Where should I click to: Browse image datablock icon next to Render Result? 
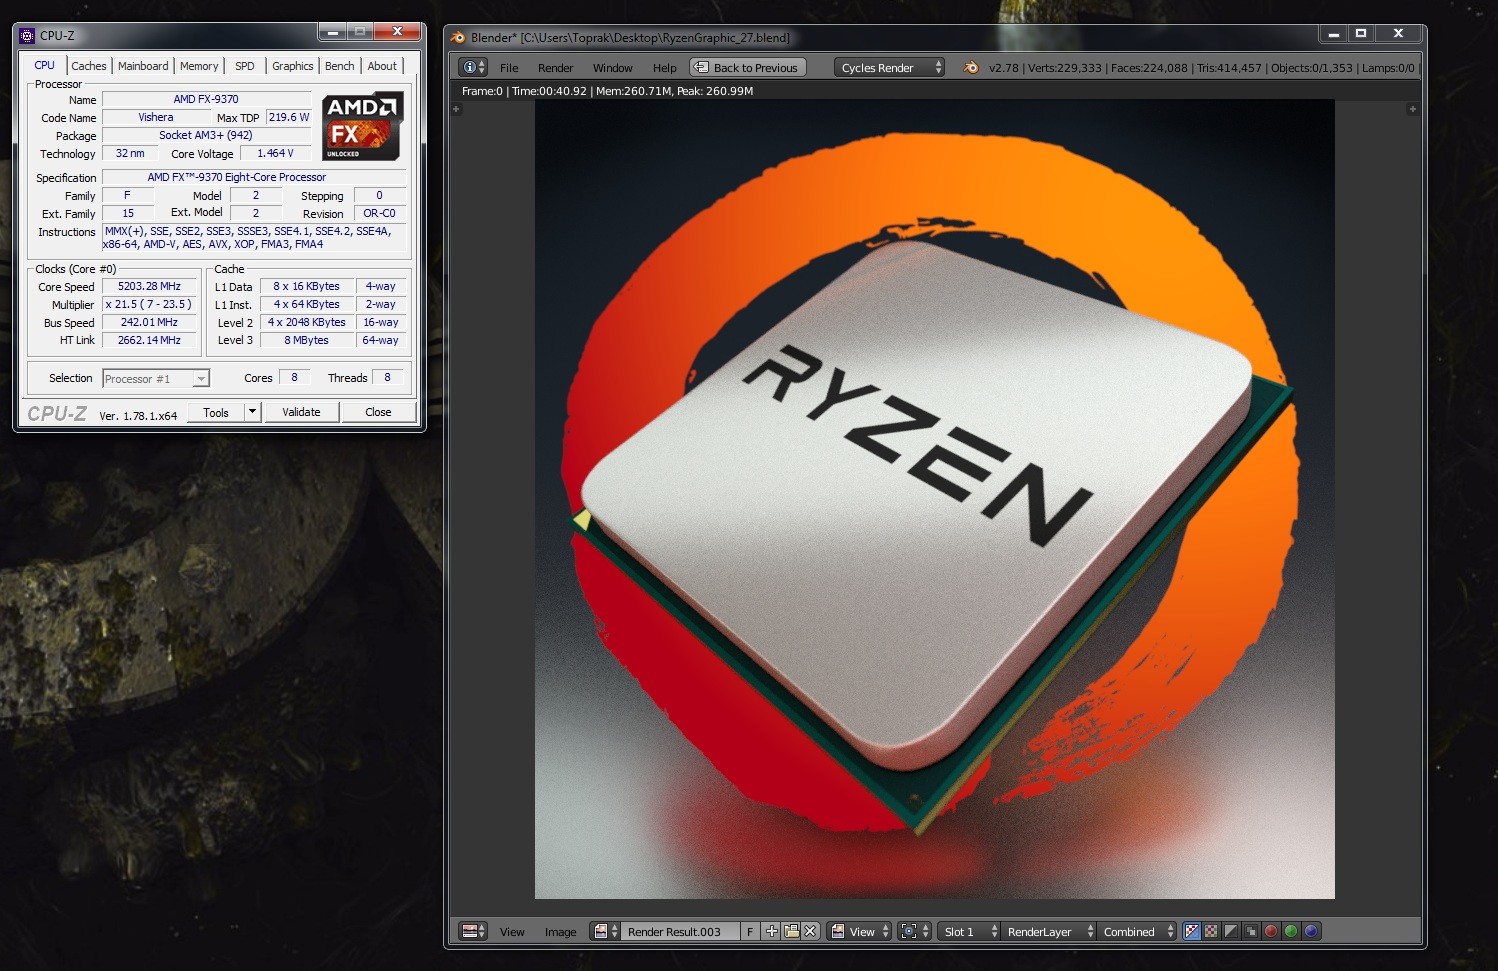[x=606, y=931]
